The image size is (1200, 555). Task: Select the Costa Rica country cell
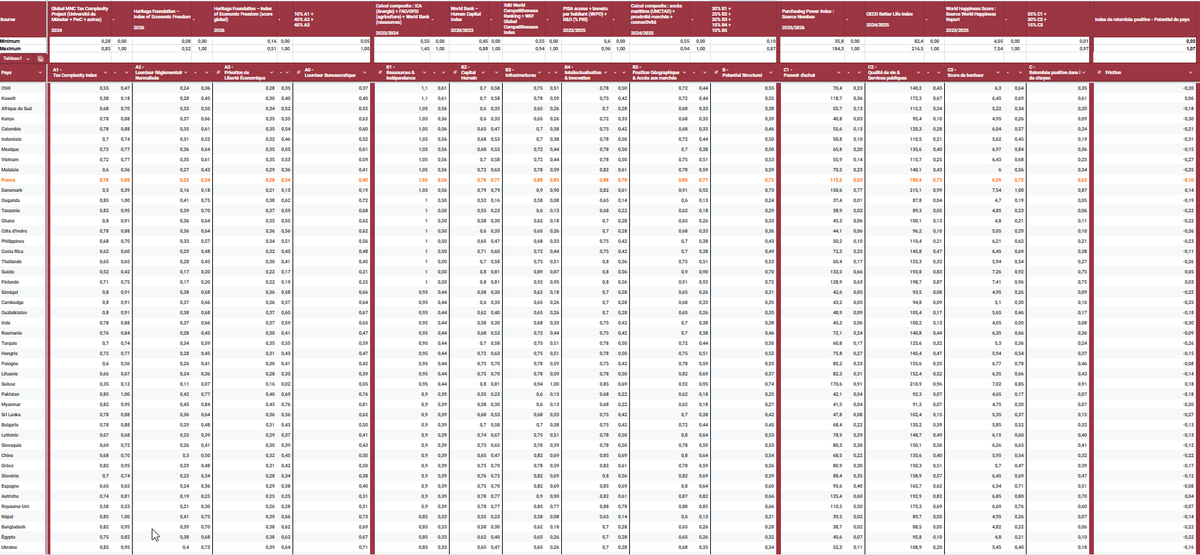coord(23,249)
